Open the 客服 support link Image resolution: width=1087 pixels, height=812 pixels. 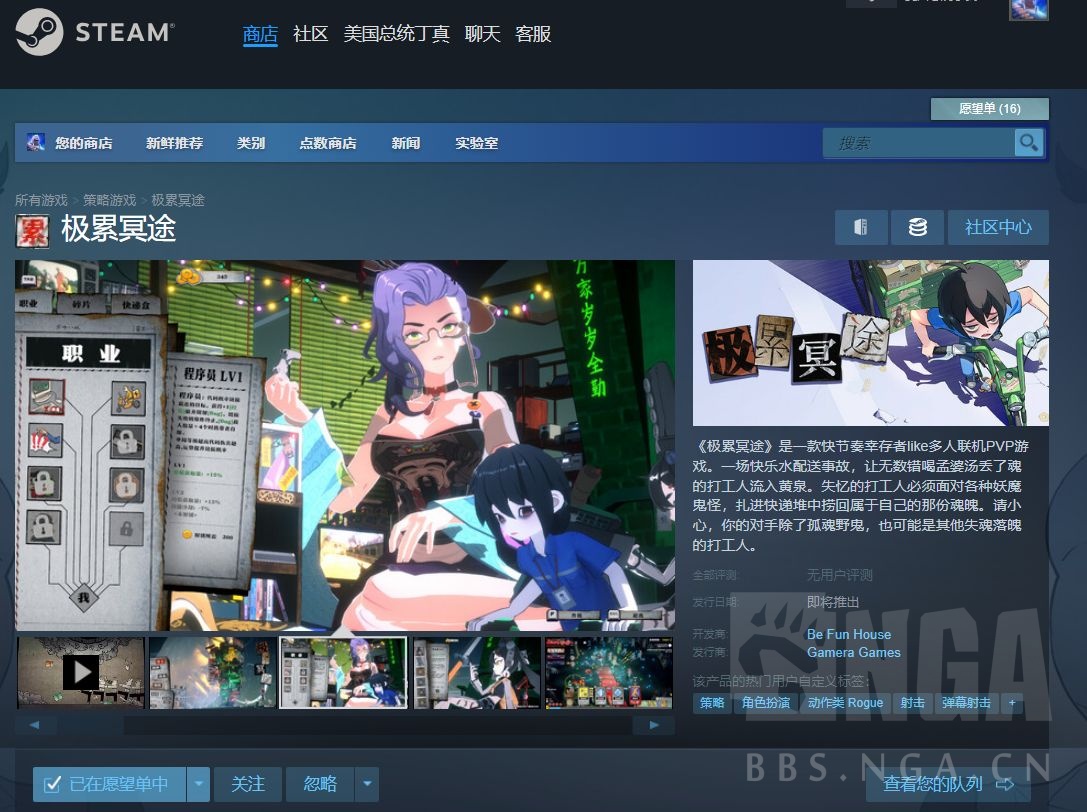tap(533, 34)
